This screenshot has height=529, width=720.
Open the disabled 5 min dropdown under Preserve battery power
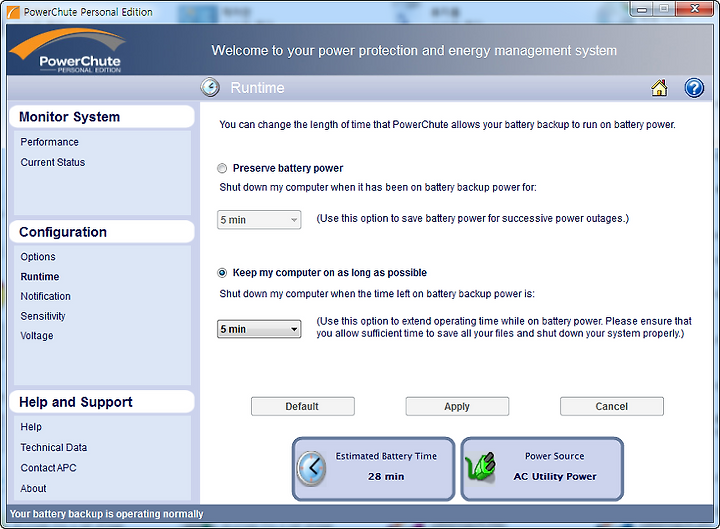pos(259,220)
